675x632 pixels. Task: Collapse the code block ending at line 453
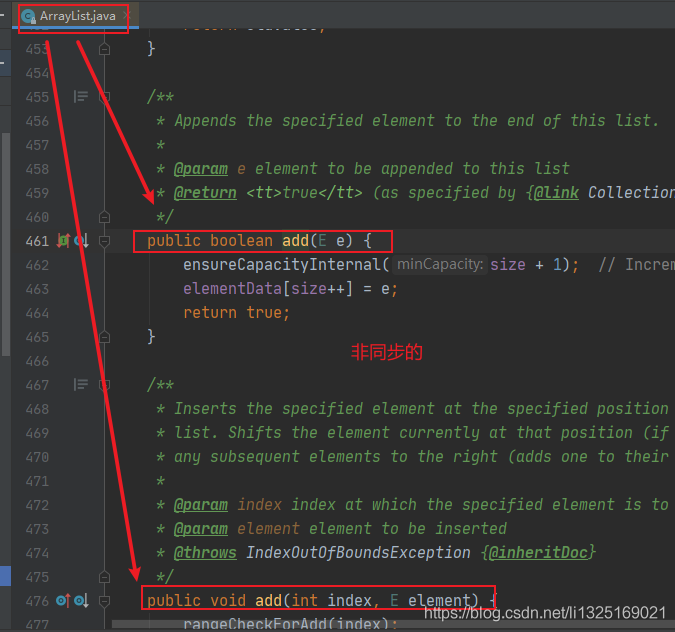point(104,49)
